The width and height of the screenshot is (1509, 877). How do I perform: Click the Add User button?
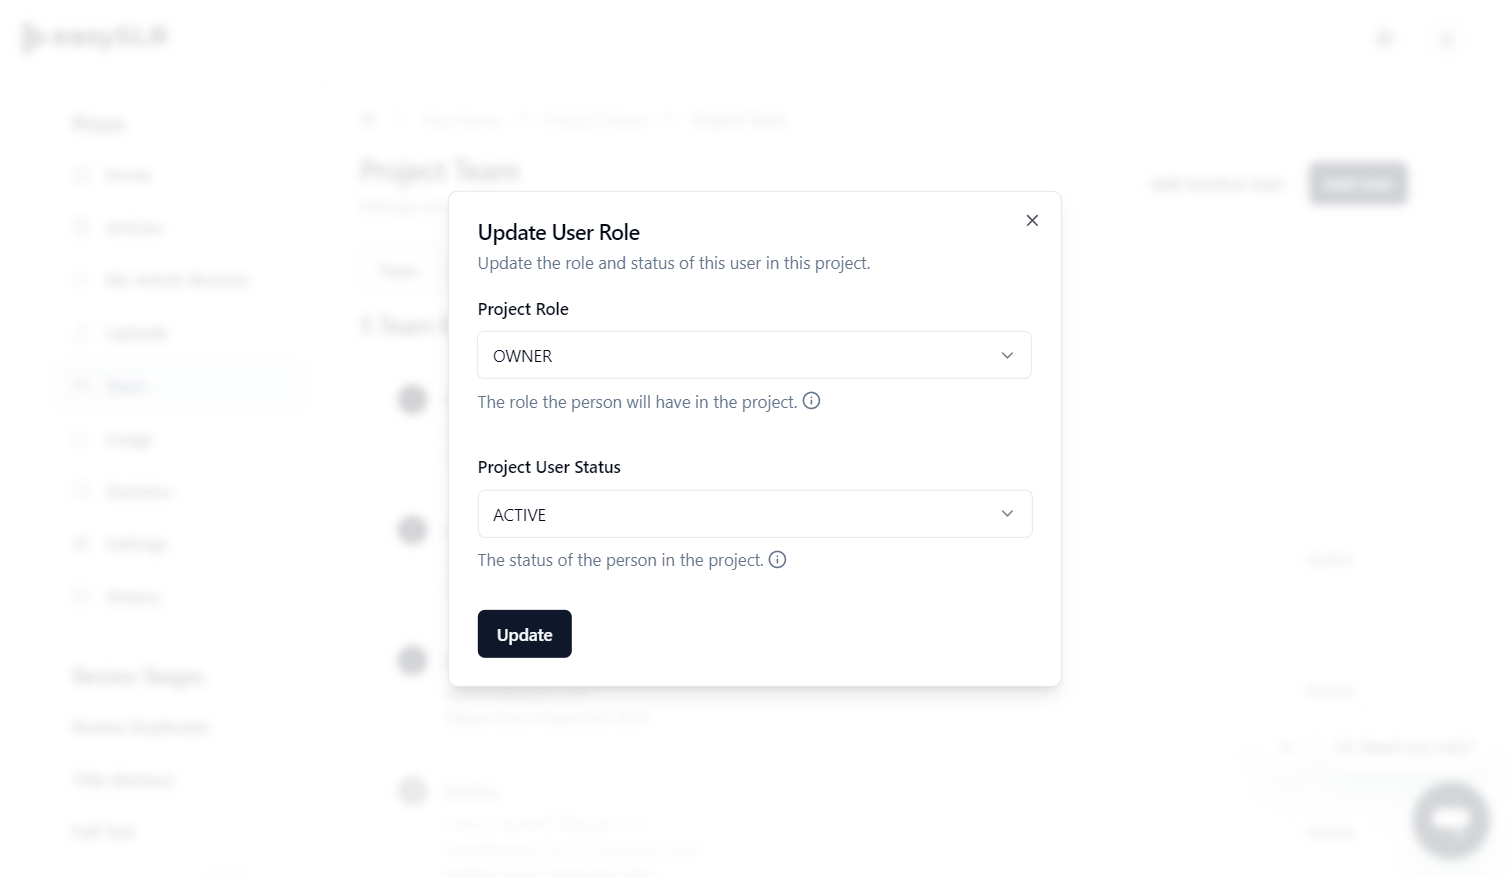[x=1358, y=183]
